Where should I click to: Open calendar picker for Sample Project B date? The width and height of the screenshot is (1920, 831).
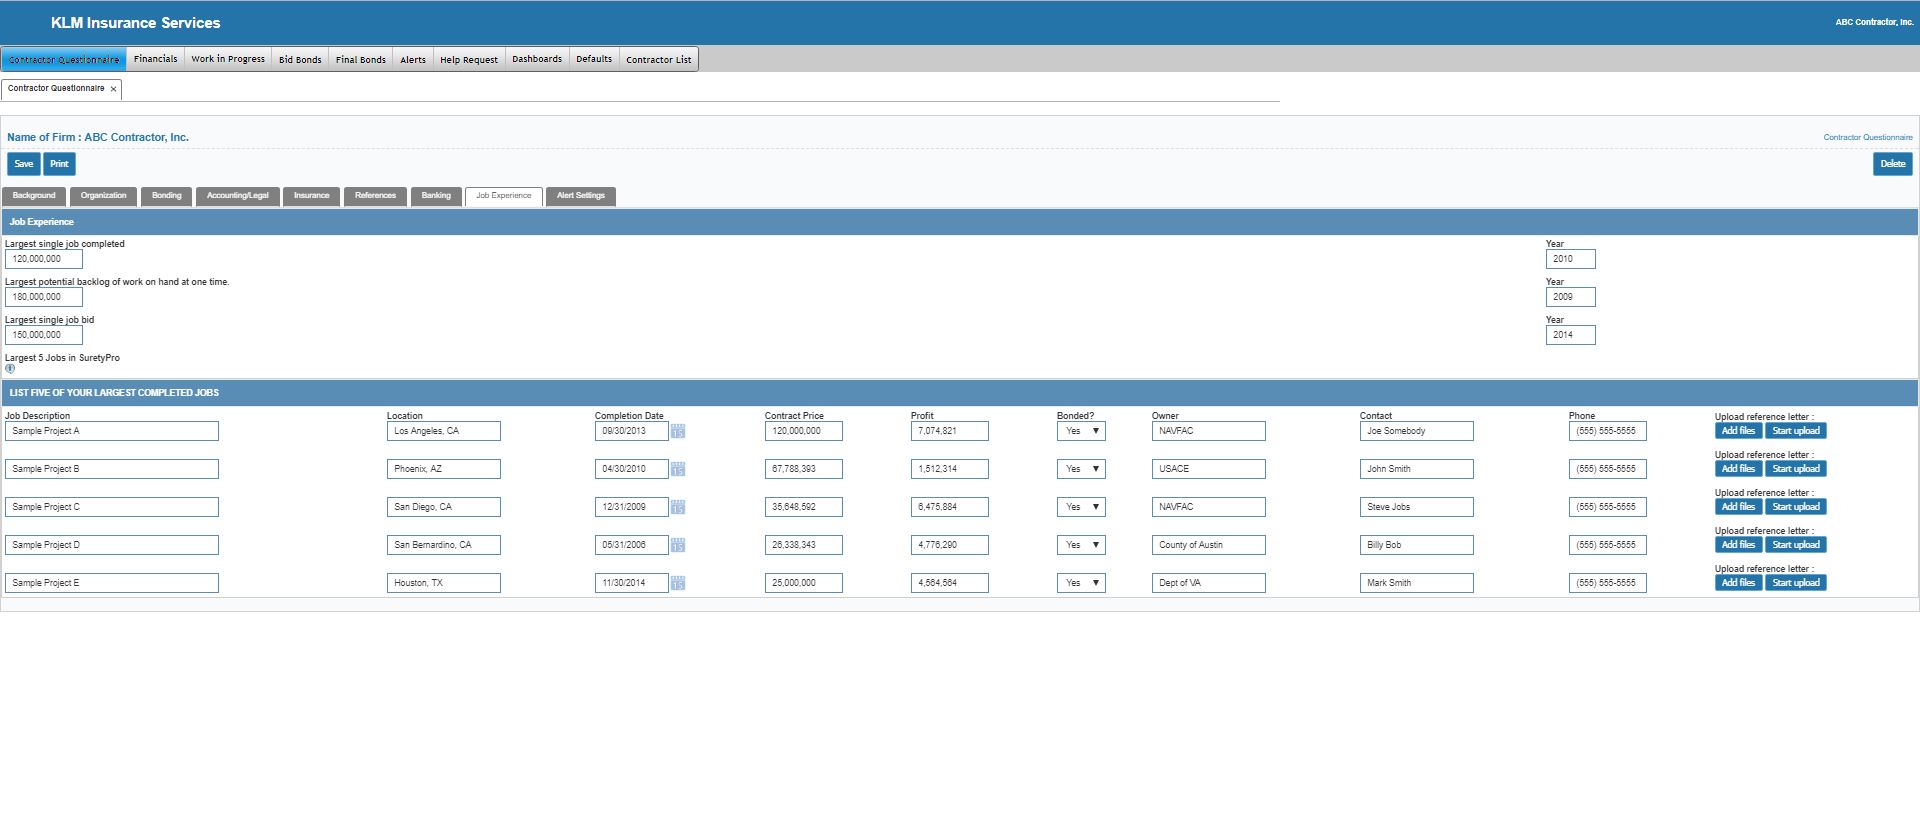(678, 470)
